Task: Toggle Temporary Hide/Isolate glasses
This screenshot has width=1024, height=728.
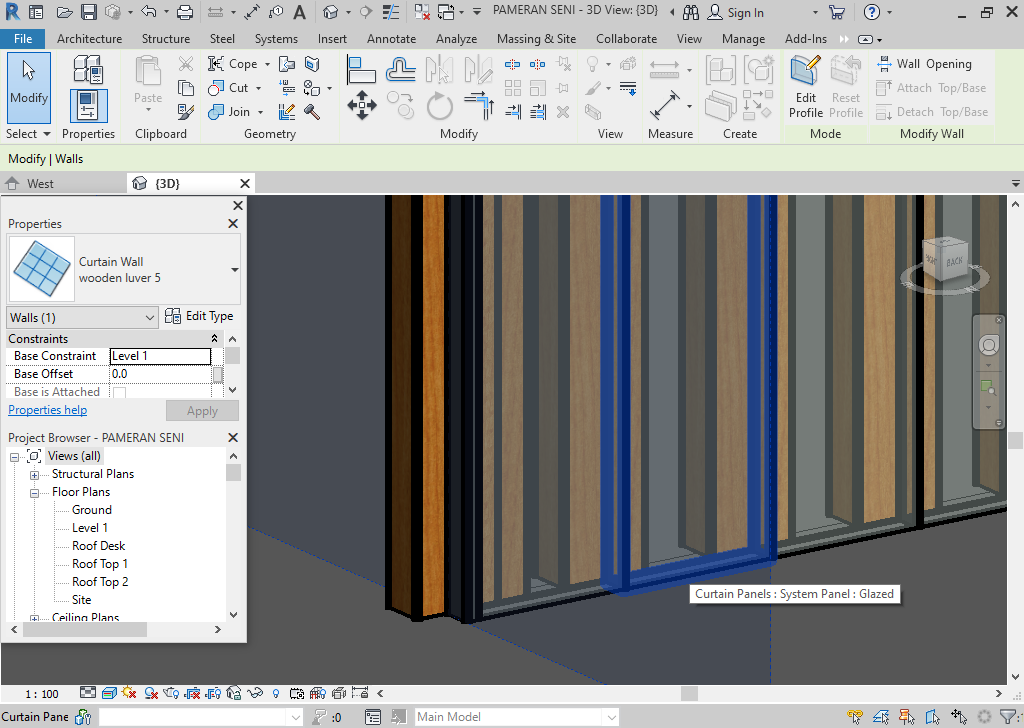Action: point(254,693)
